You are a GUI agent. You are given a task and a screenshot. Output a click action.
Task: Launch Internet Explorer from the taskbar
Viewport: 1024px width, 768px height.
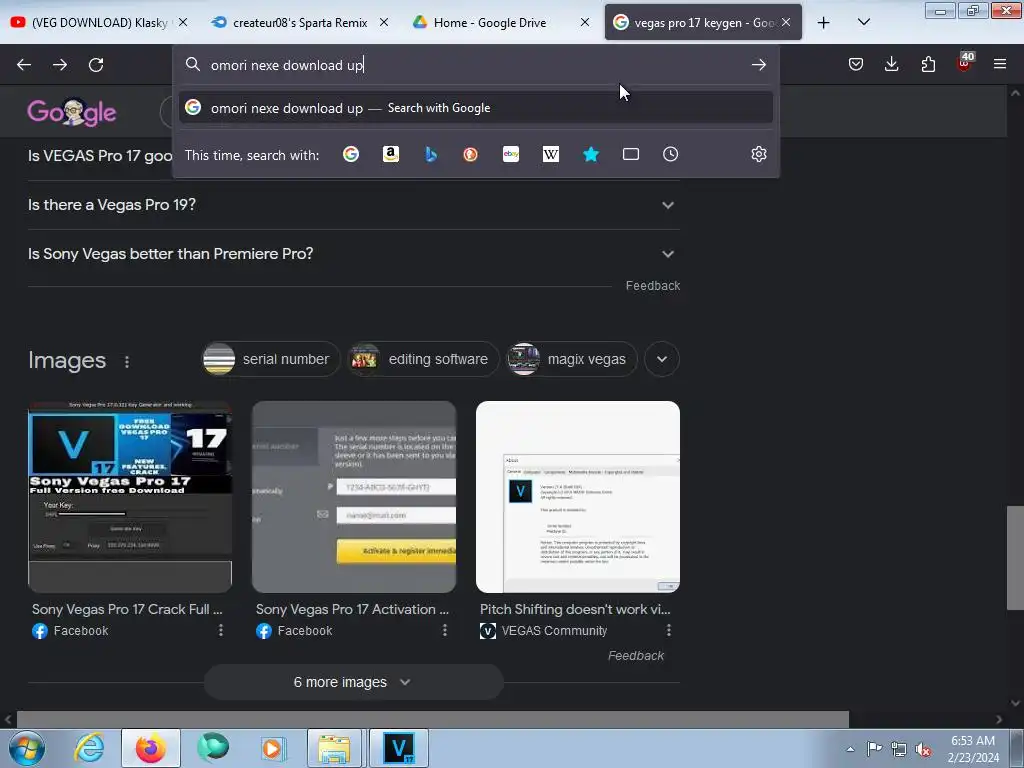89,748
